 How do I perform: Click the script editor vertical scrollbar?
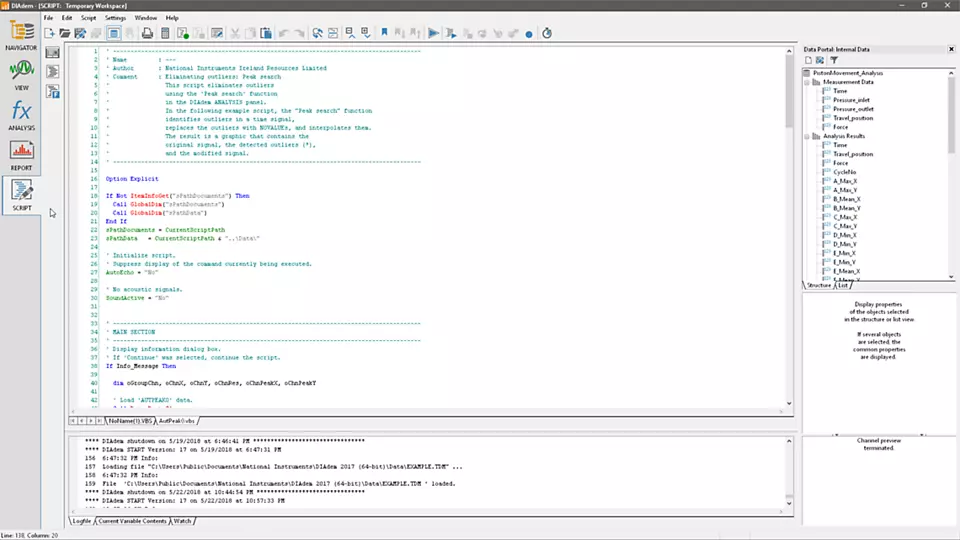click(x=789, y=227)
